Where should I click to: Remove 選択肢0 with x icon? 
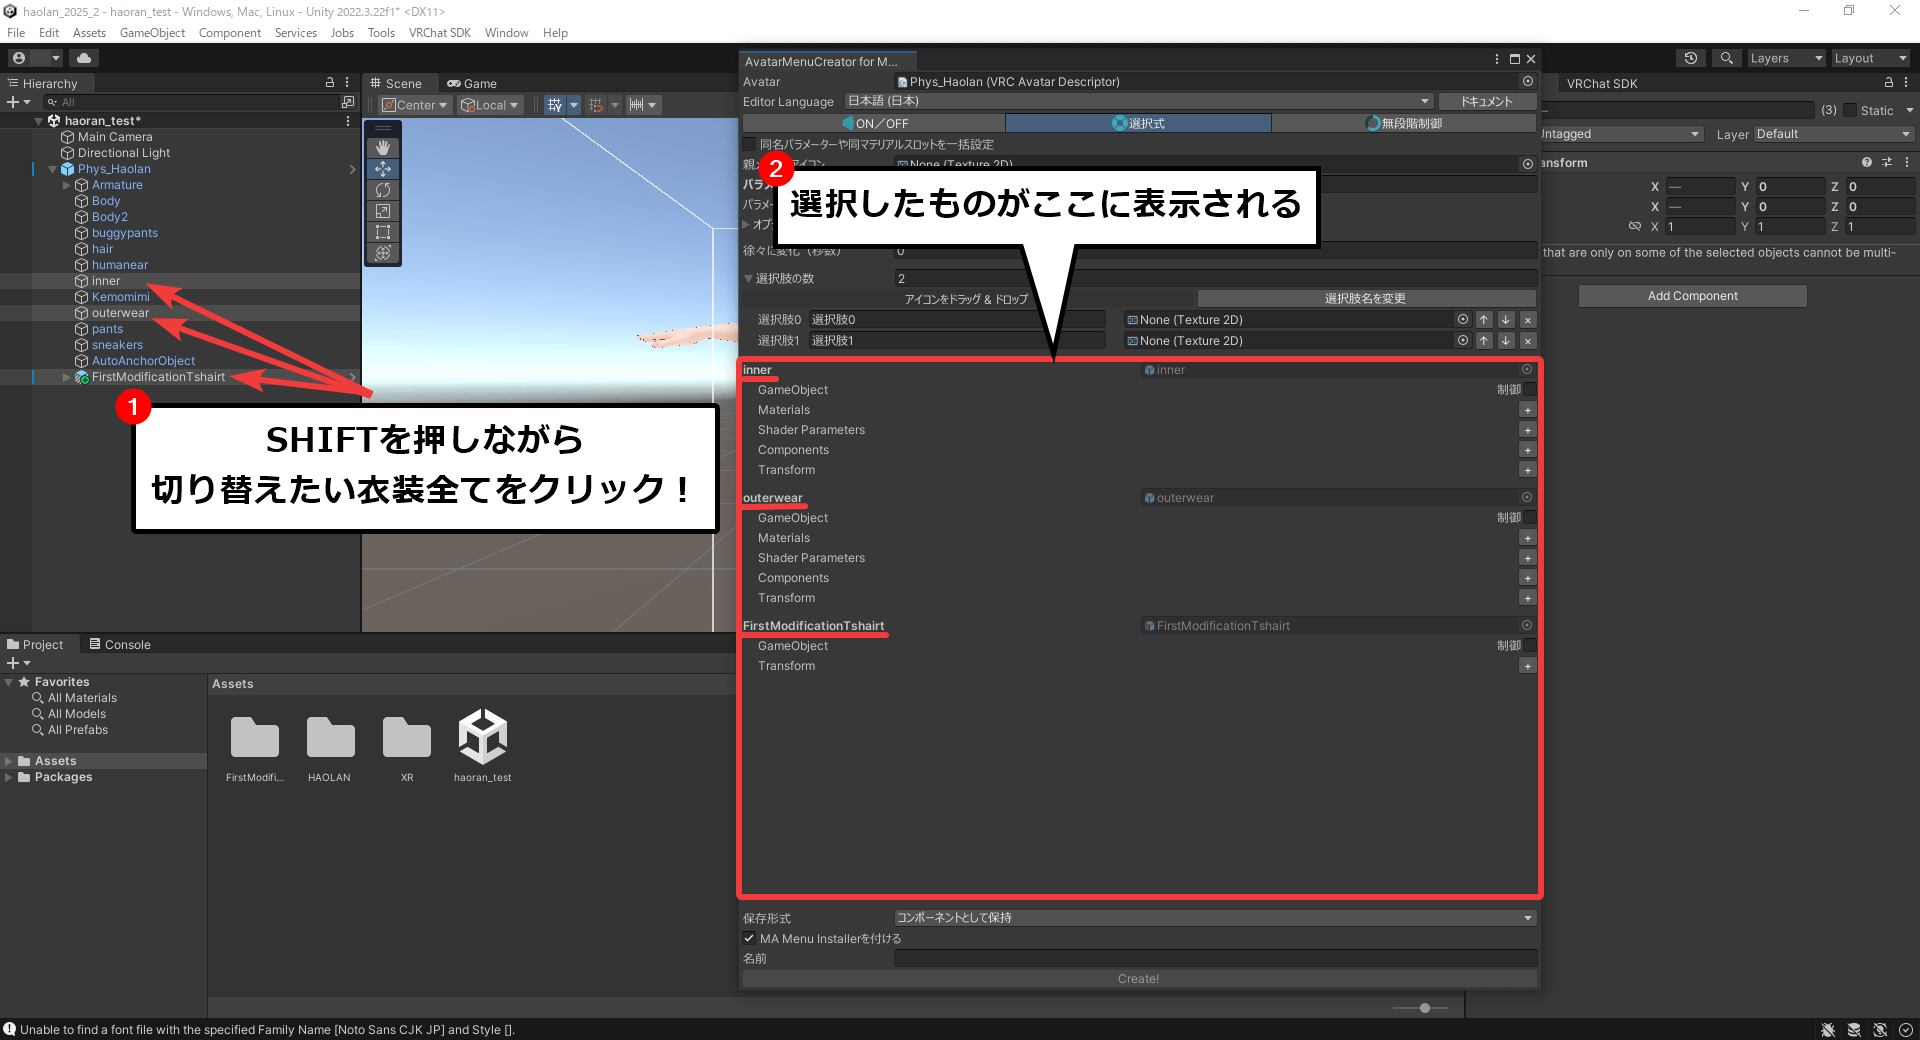tap(1528, 319)
